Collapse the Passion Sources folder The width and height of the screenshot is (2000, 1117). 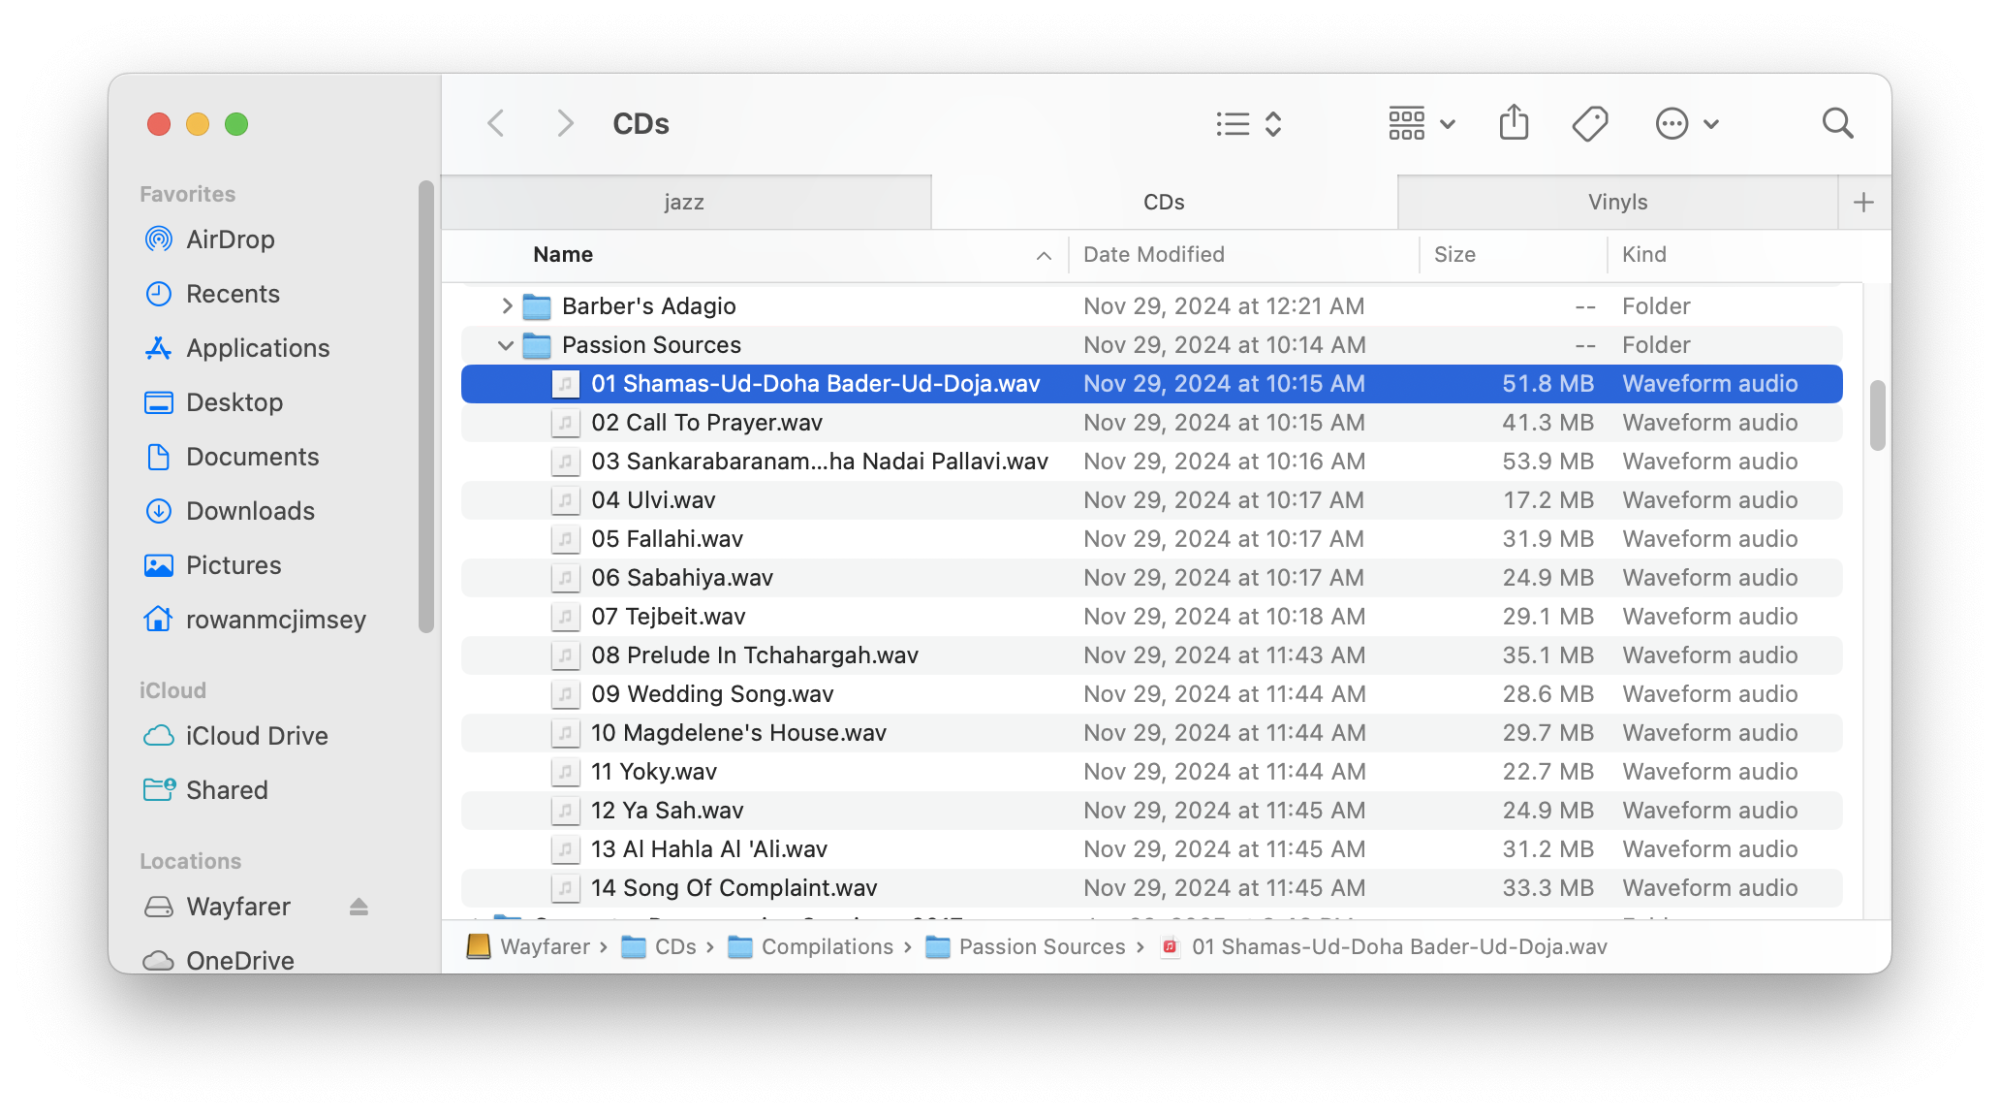pyautogui.click(x=506, y=344)
